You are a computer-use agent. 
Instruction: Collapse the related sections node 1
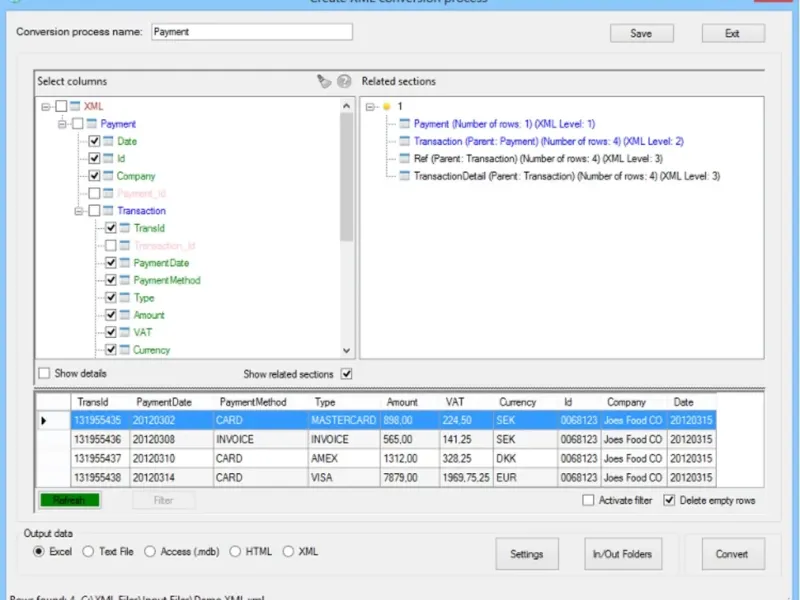(x=370, y=106)
